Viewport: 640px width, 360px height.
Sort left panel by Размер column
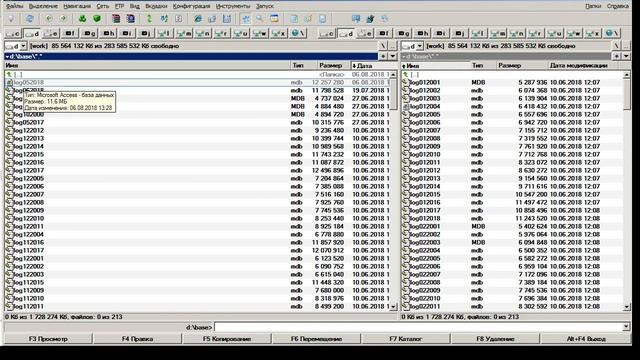(x=333, y=65)
